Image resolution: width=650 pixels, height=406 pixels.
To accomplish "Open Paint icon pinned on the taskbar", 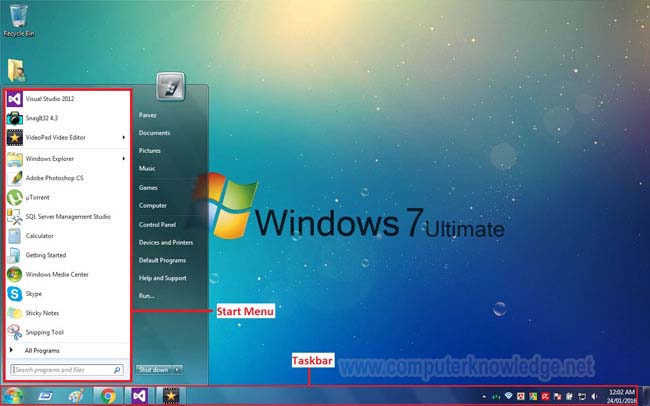I will click(76, 396).
